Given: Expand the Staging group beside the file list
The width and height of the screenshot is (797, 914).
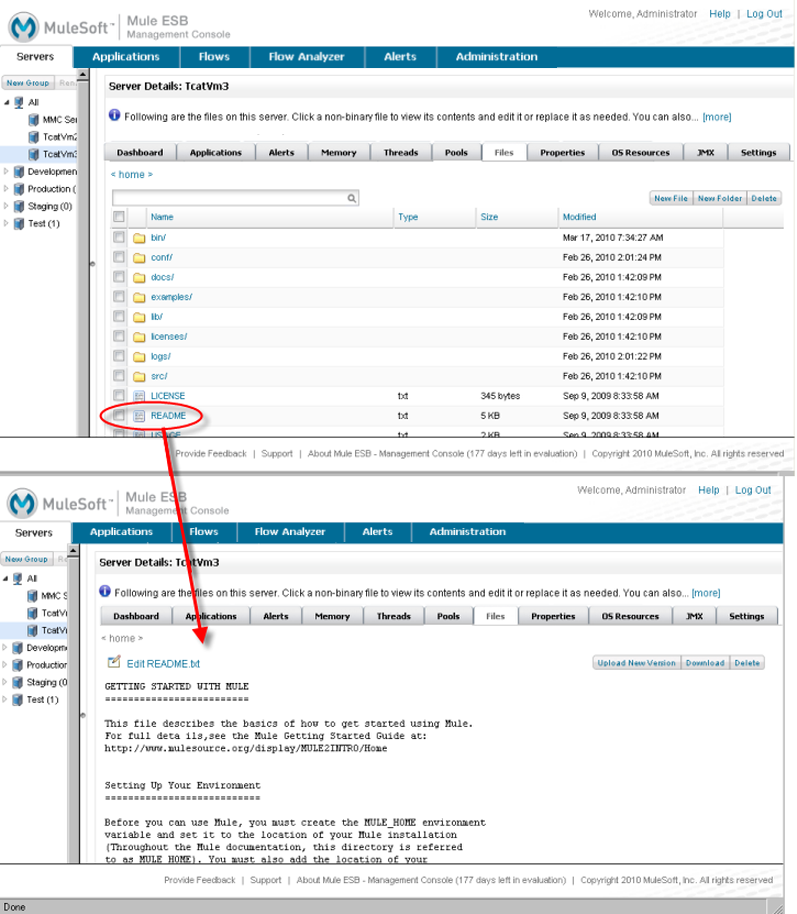Looking at the screenshot, I should tap(7, 206).
